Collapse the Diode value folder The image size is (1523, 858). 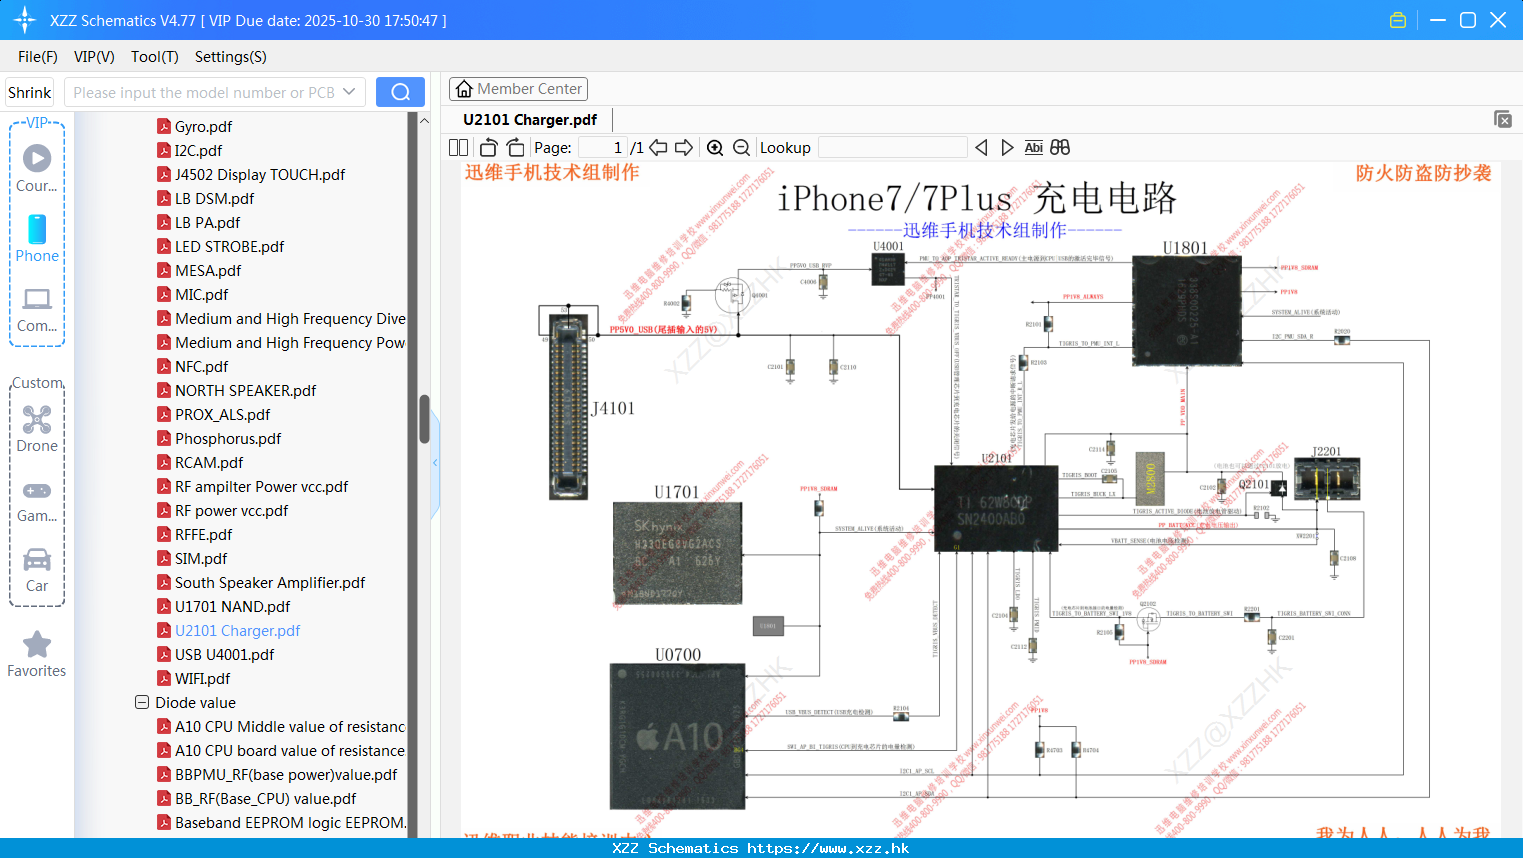pos(142,702)
